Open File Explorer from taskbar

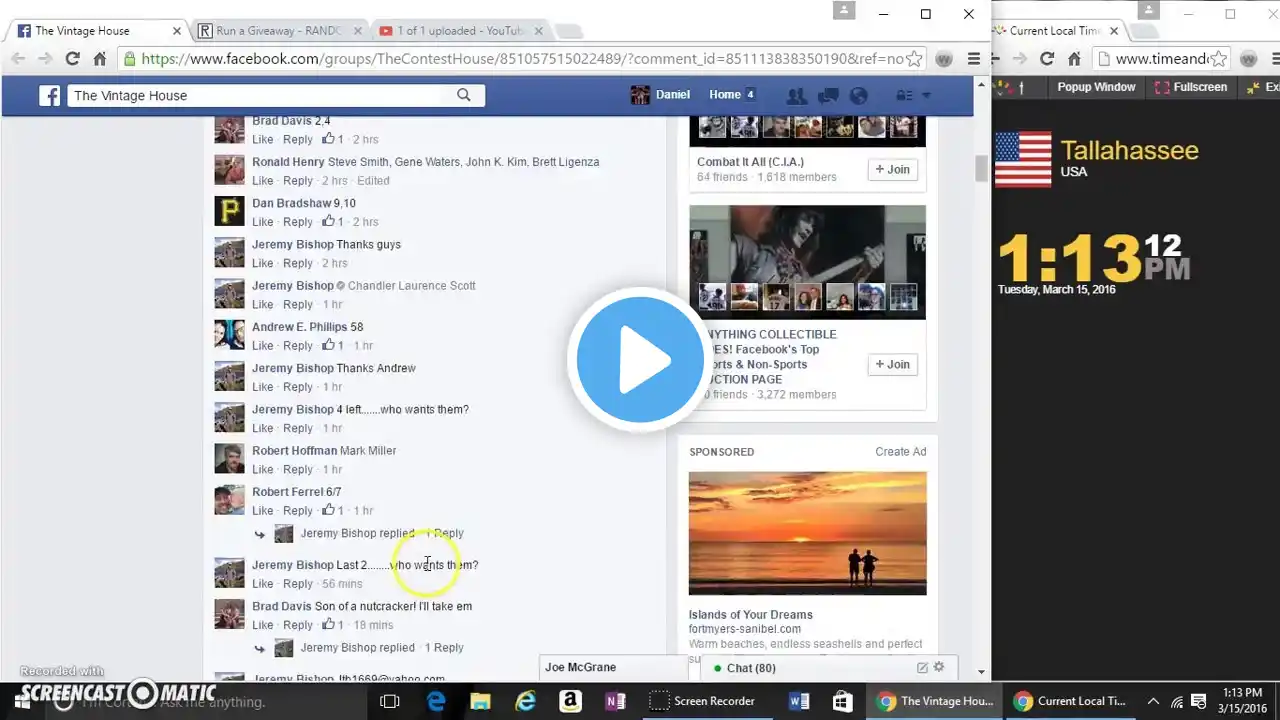481,701
